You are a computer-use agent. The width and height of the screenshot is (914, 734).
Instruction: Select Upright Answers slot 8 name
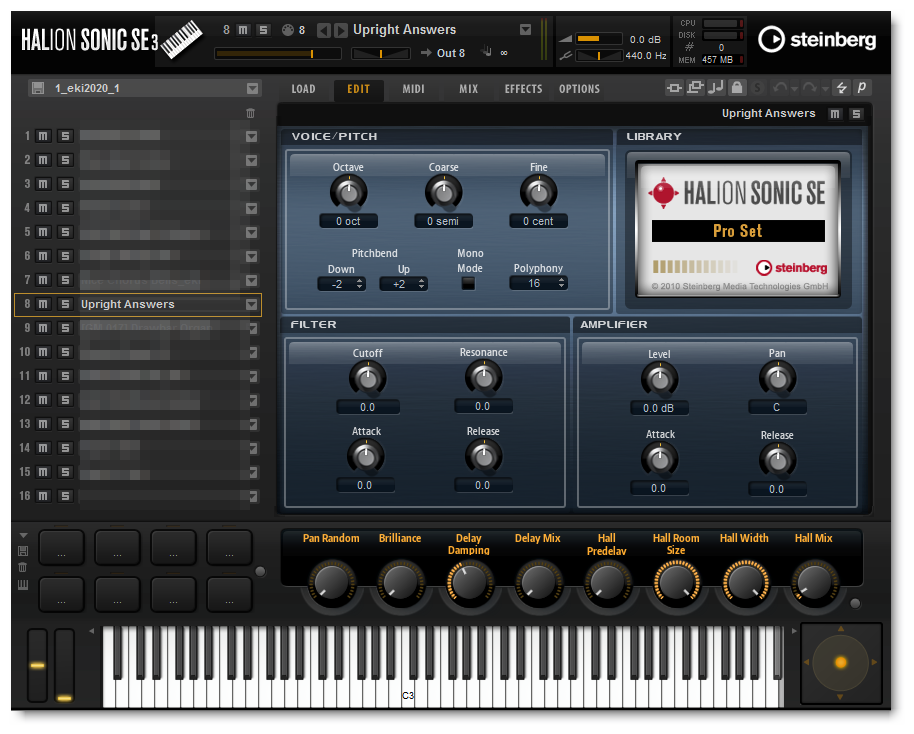[128, 304]
